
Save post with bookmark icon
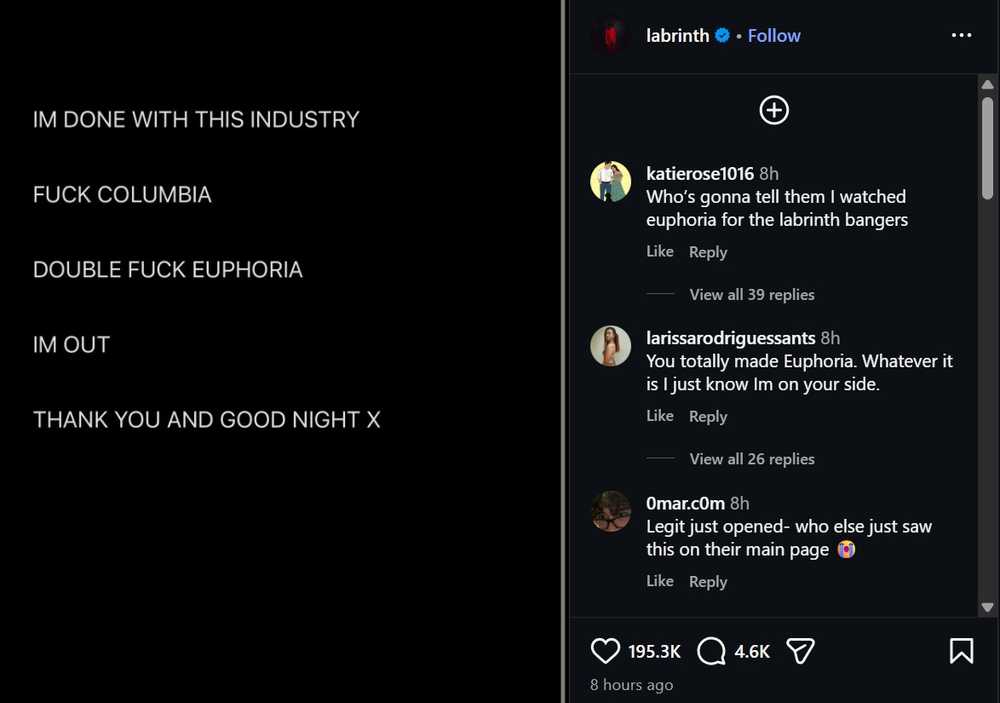click(x=961, y=651)
